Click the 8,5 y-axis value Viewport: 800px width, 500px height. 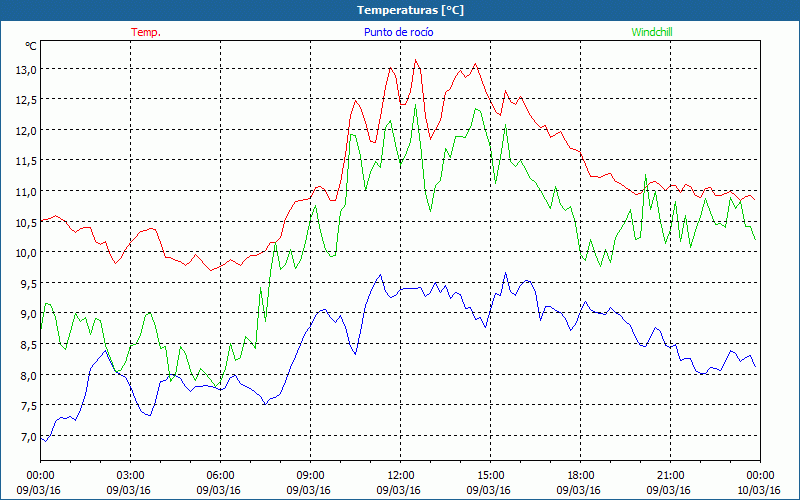click(x=28, y=345)
